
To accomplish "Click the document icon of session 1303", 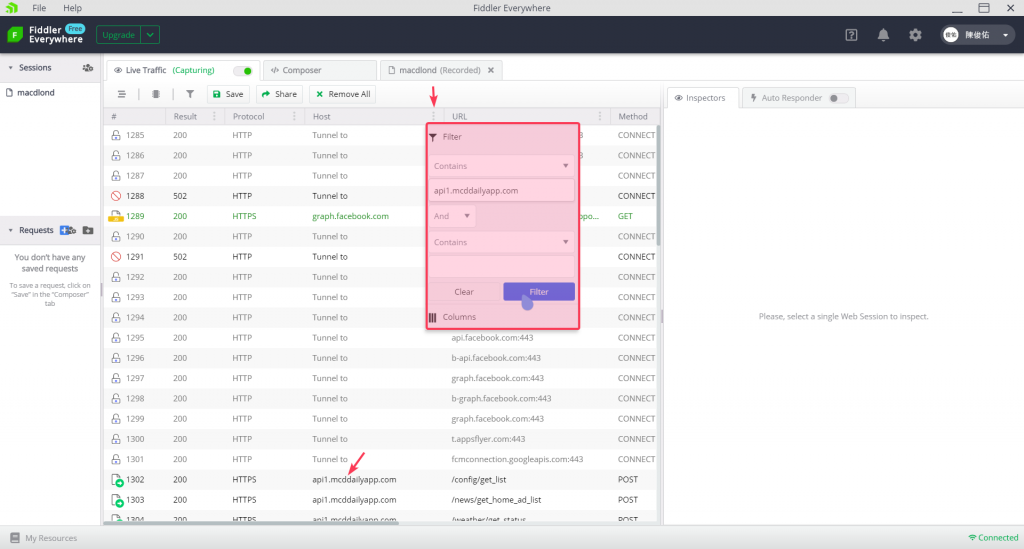I will click(117, 500).
